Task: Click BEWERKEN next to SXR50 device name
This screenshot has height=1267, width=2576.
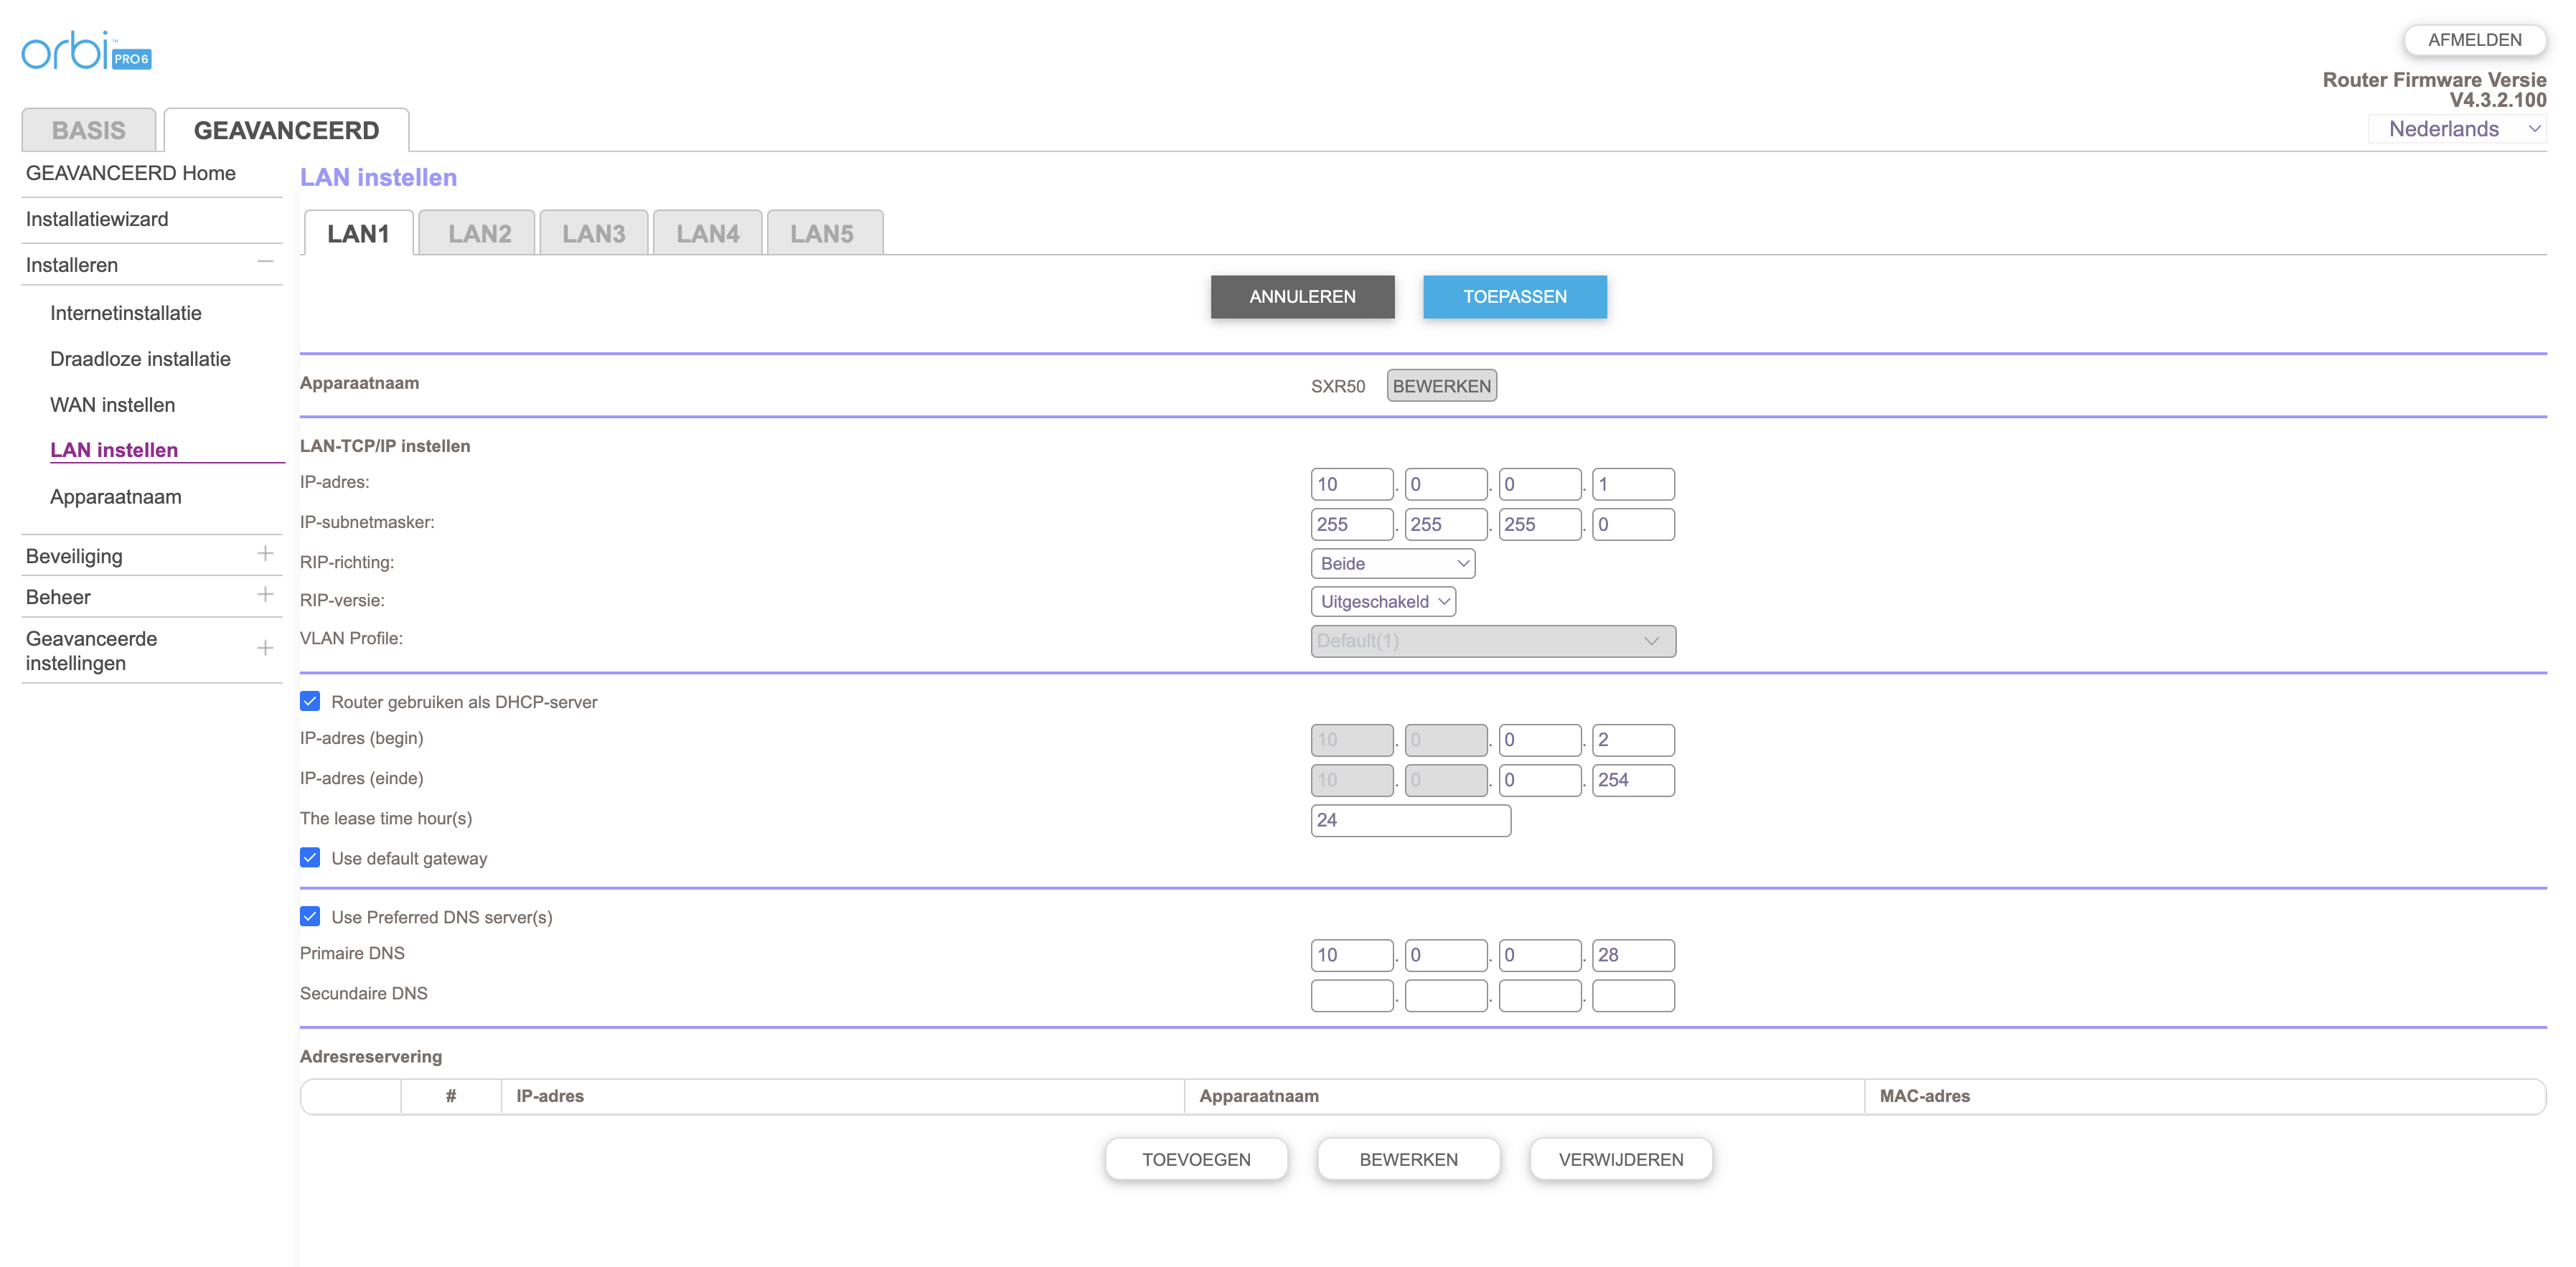Action: (x=1441, y=386)
